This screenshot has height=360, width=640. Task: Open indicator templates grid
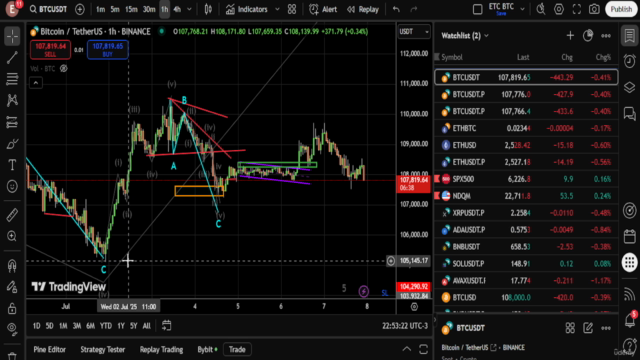coord(292,9)
